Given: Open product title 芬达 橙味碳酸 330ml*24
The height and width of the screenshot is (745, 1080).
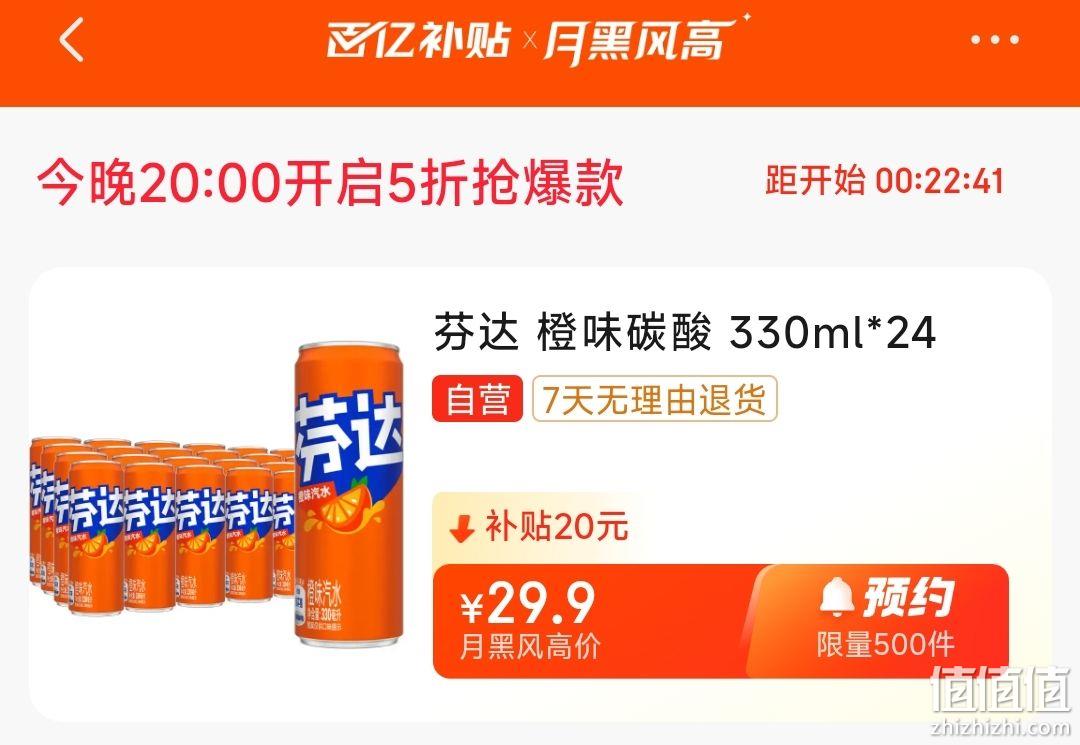Looking at the screenshot, I should coord(685,332).
